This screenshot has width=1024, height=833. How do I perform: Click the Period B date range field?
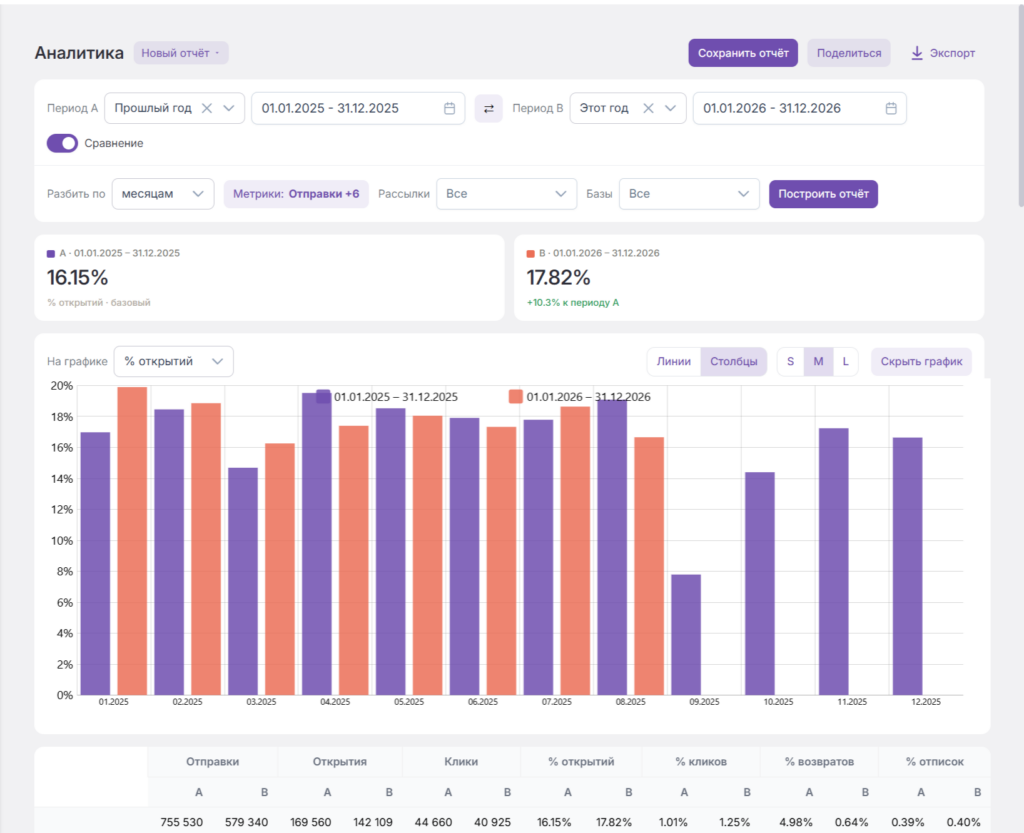pyautogui.click(x=799, y=108)
